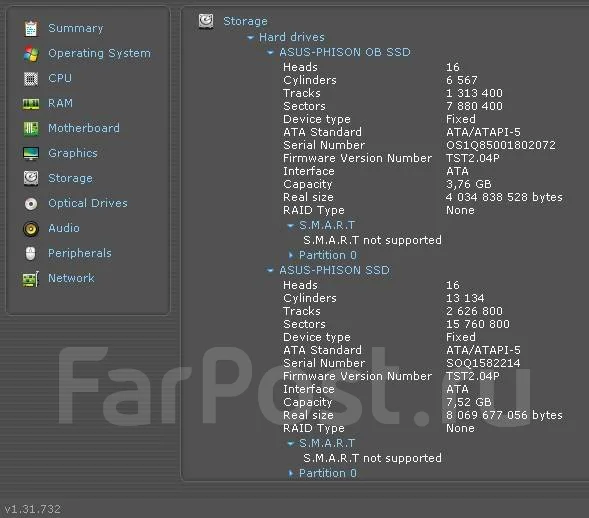Open the Optical Drives section
Screen dimensions: 589x518
coord(88,203)
